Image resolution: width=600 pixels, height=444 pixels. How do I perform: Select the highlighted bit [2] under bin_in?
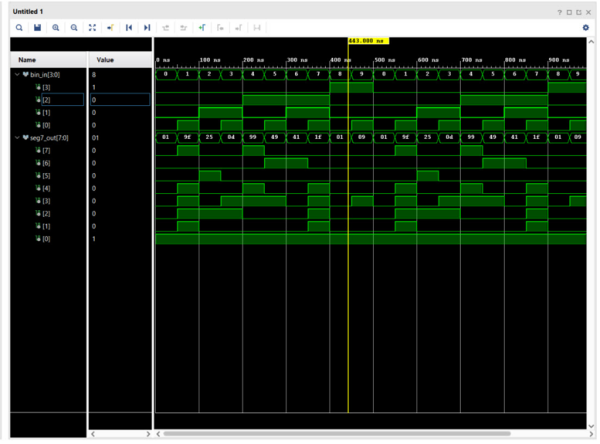46,100
